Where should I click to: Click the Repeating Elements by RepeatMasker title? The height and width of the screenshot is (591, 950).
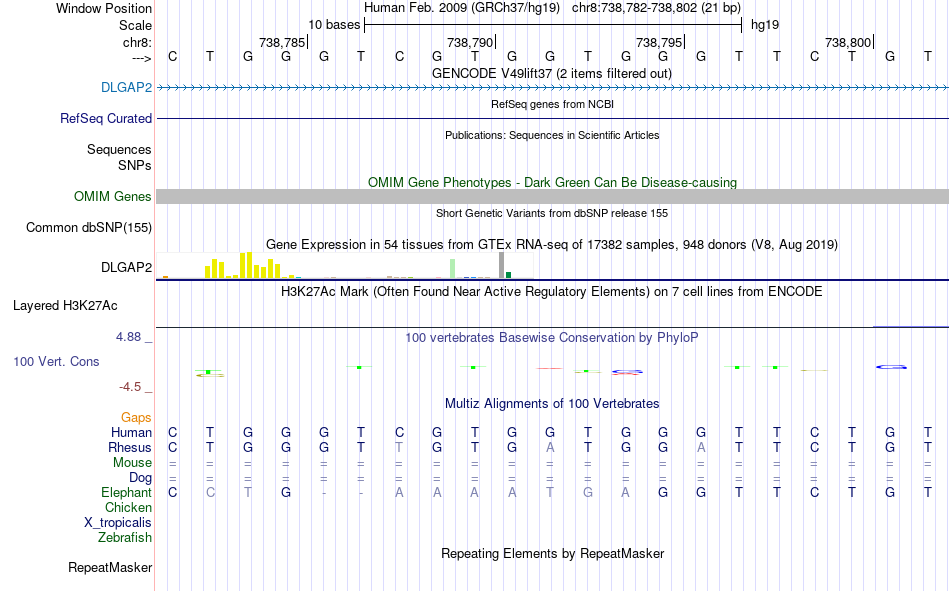[x=553, y=553]
